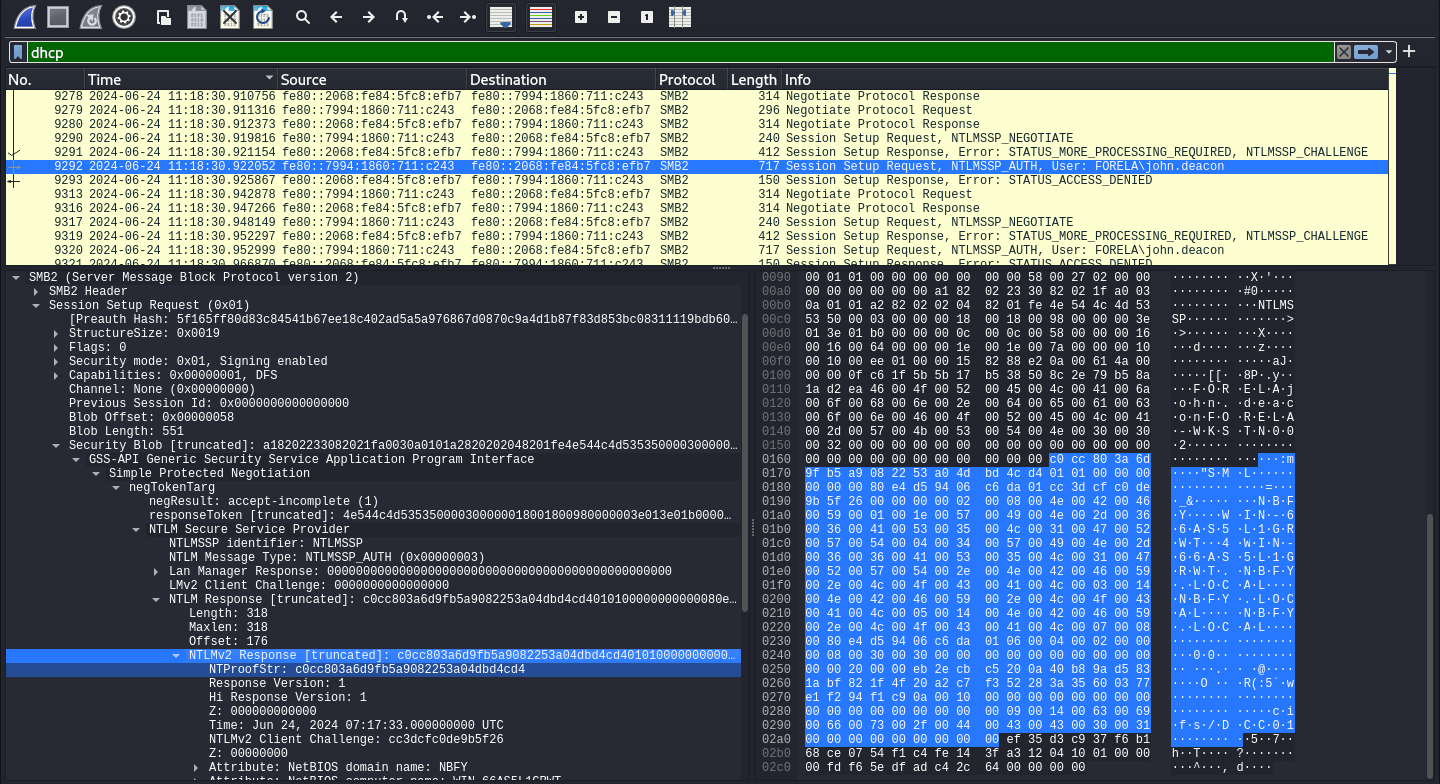The image size is (1440, 784).
Task: Collapse NTLM Secure Service Provider node
Action: (137, 529)
